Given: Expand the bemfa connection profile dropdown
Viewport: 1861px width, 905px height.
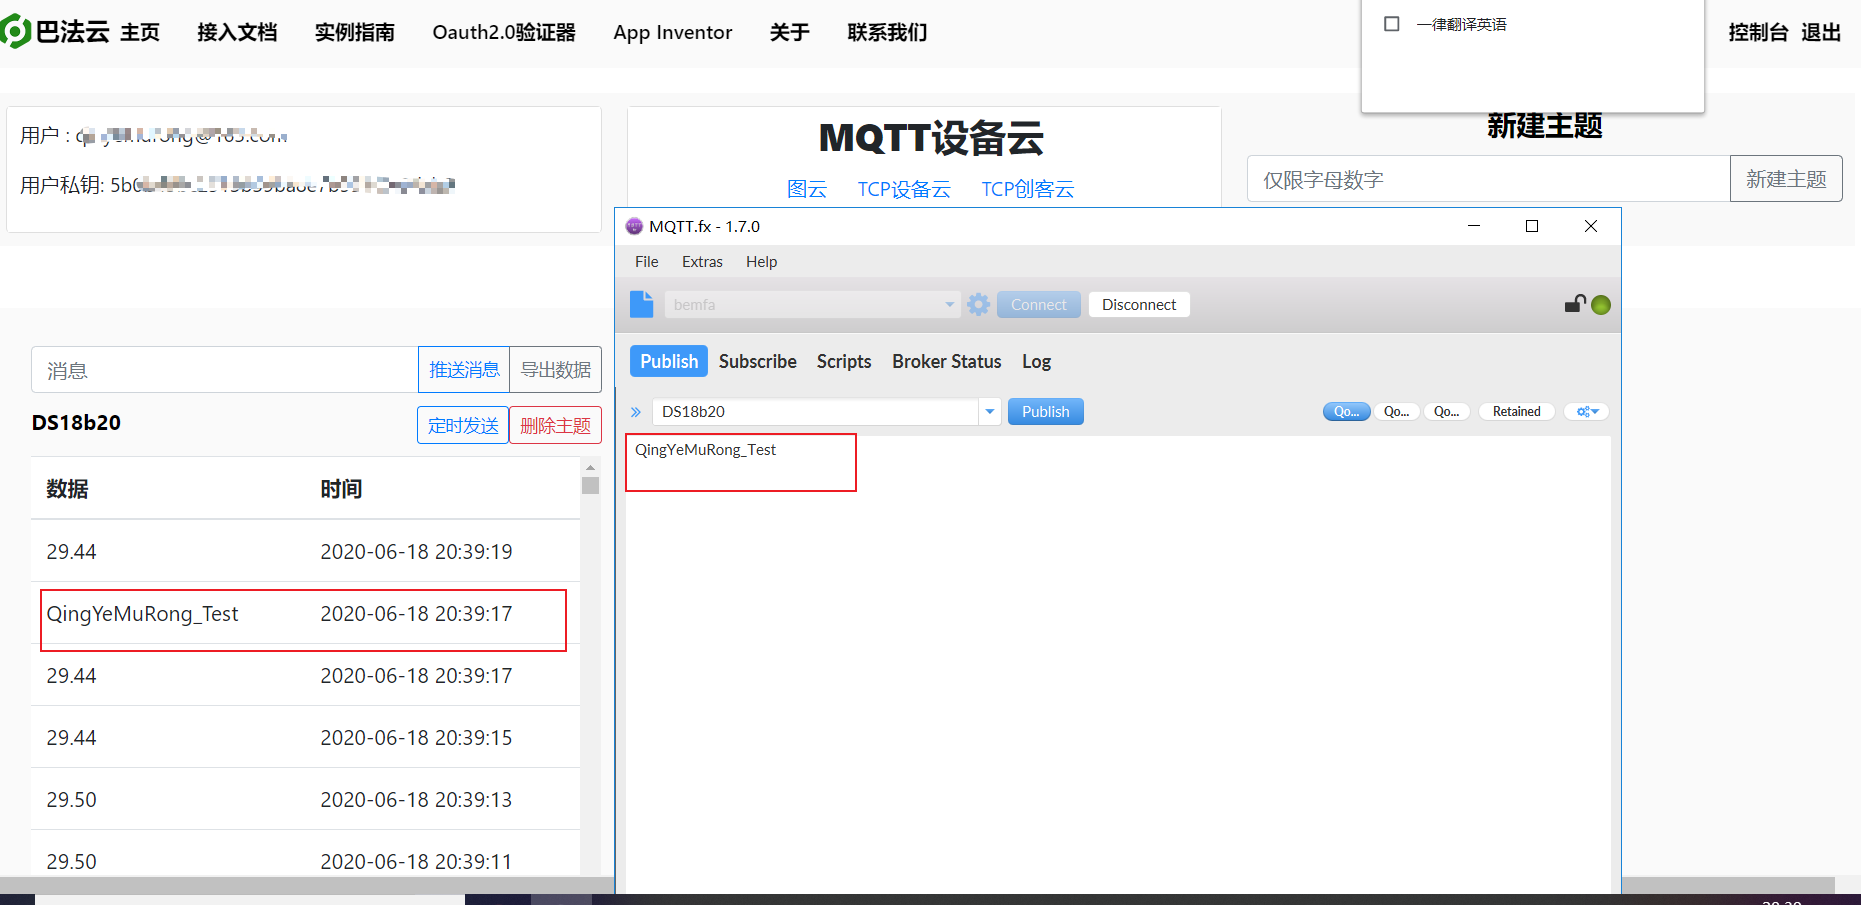Looking at the screenshot, I should (x=948, y=304).
